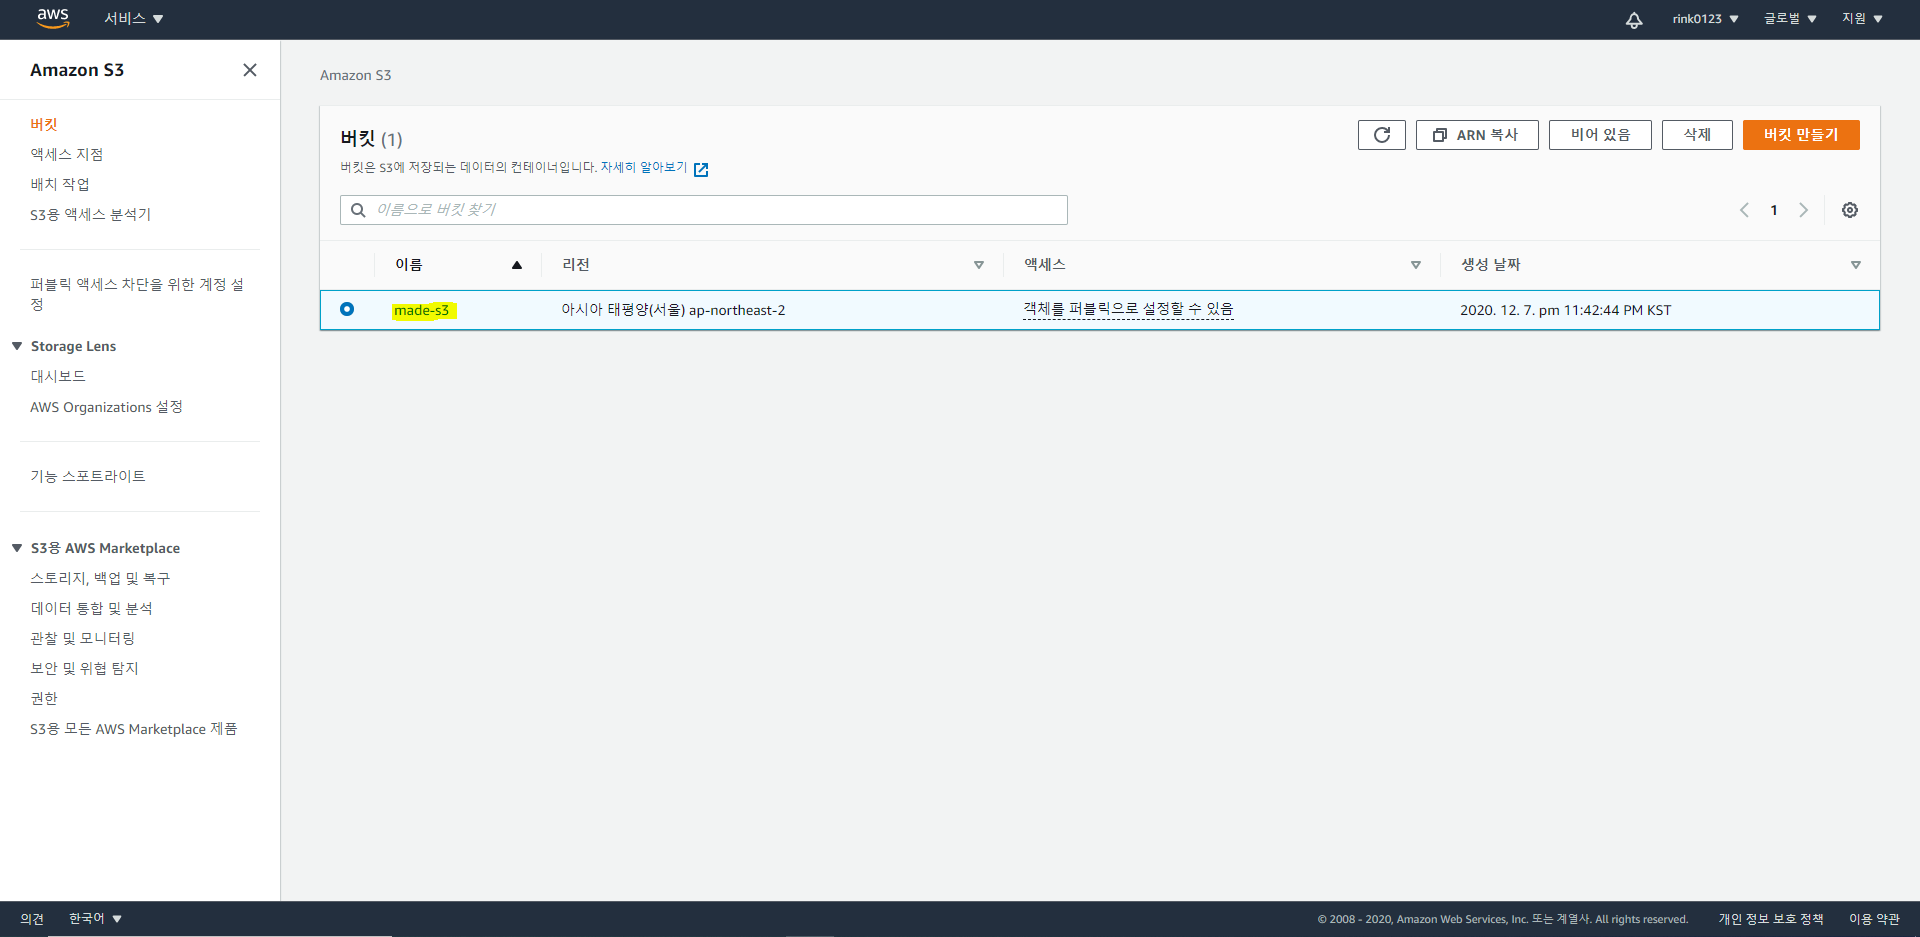Viewport: 1920px width, 937px height.
Task: Select the made-s3 bucket radio button
Action: click(347, 309)
